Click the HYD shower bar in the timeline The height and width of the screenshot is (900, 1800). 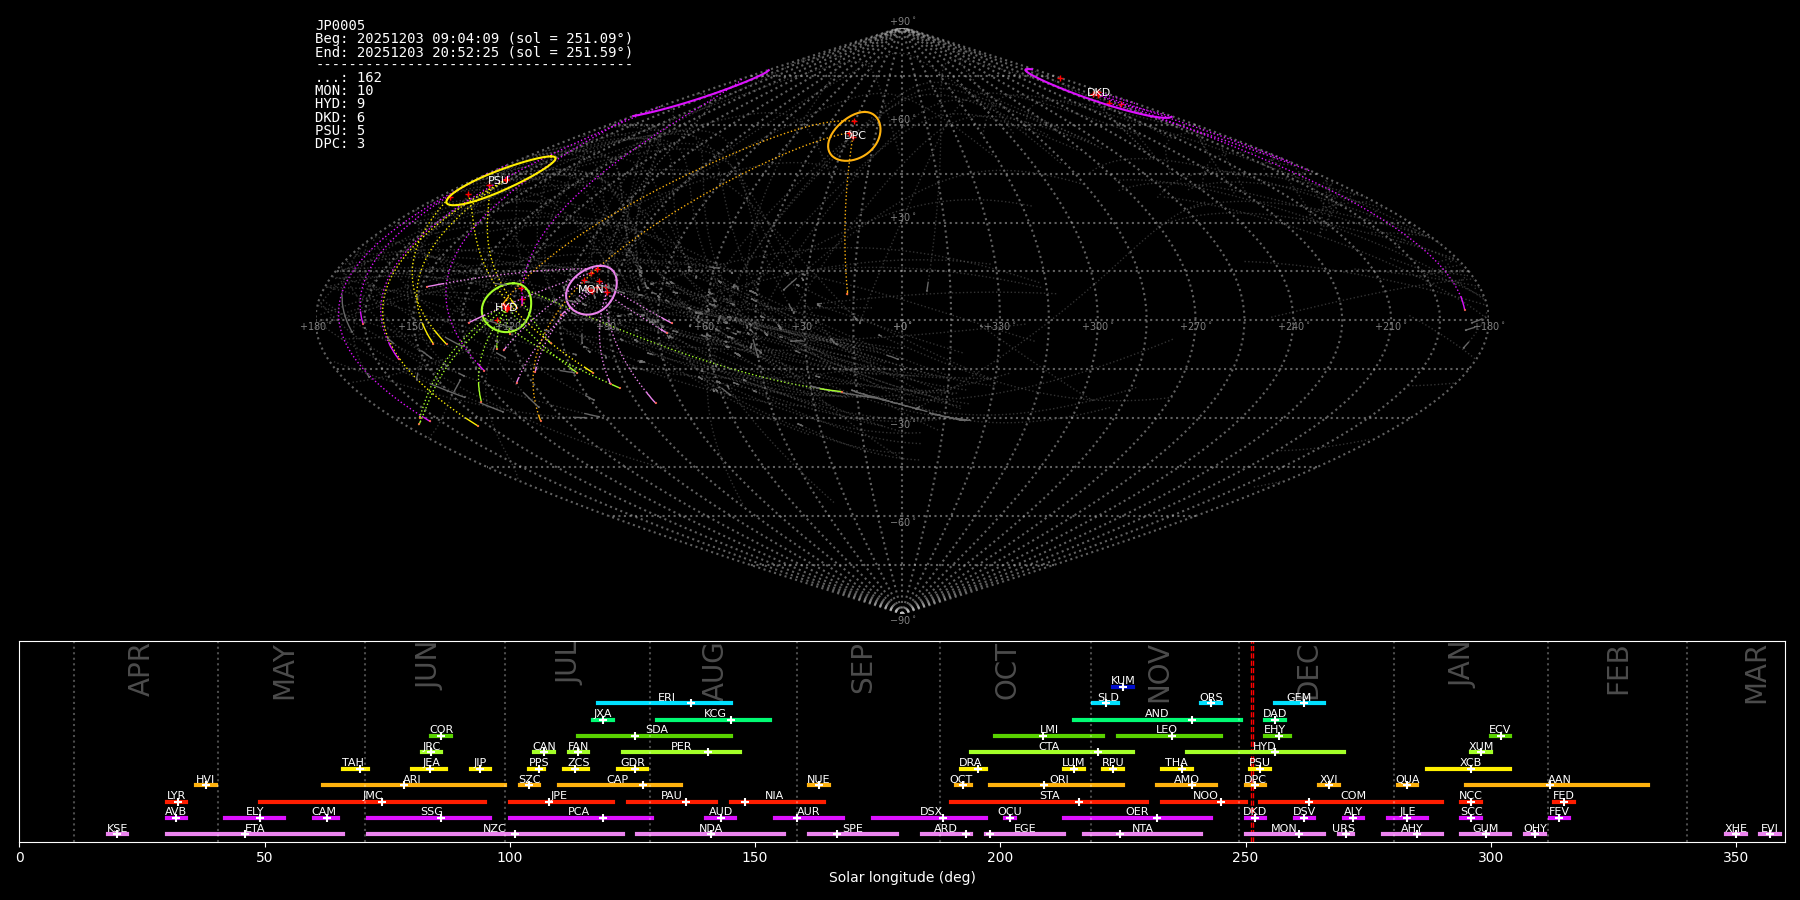click(1265, 752)
